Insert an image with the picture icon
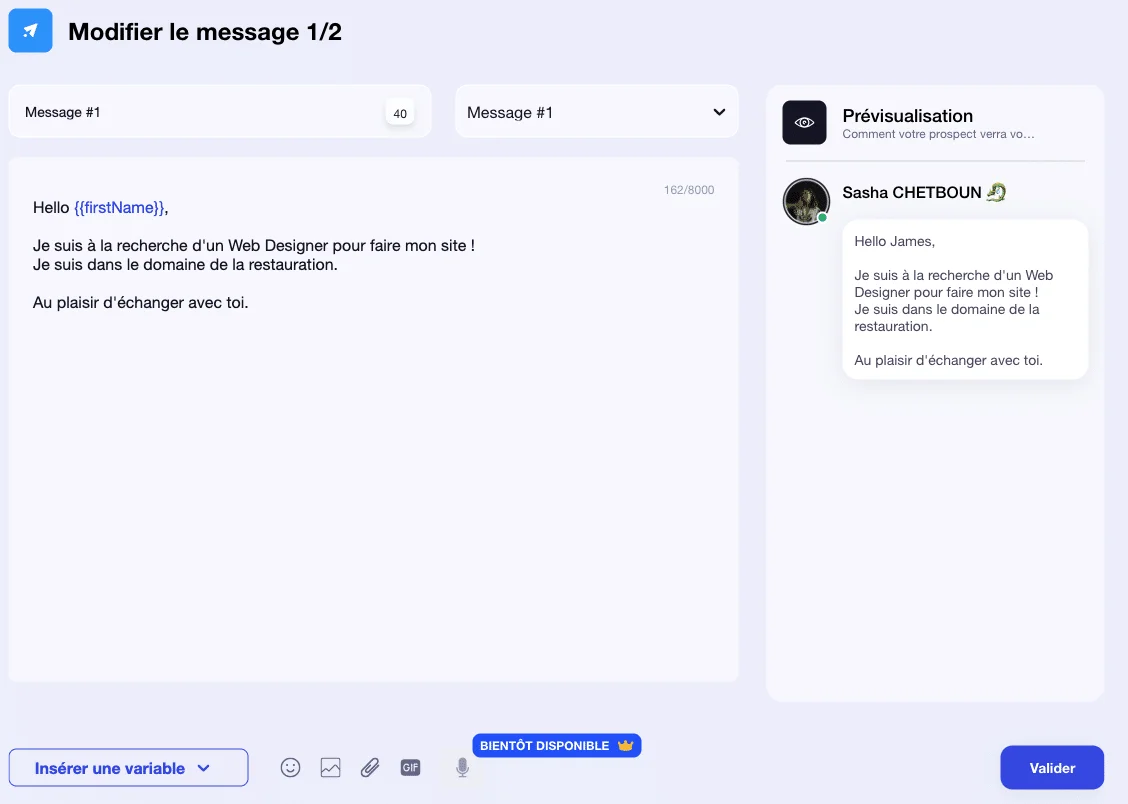Image resolution: width=1128 pixels, height=804 pixels. 330,767
